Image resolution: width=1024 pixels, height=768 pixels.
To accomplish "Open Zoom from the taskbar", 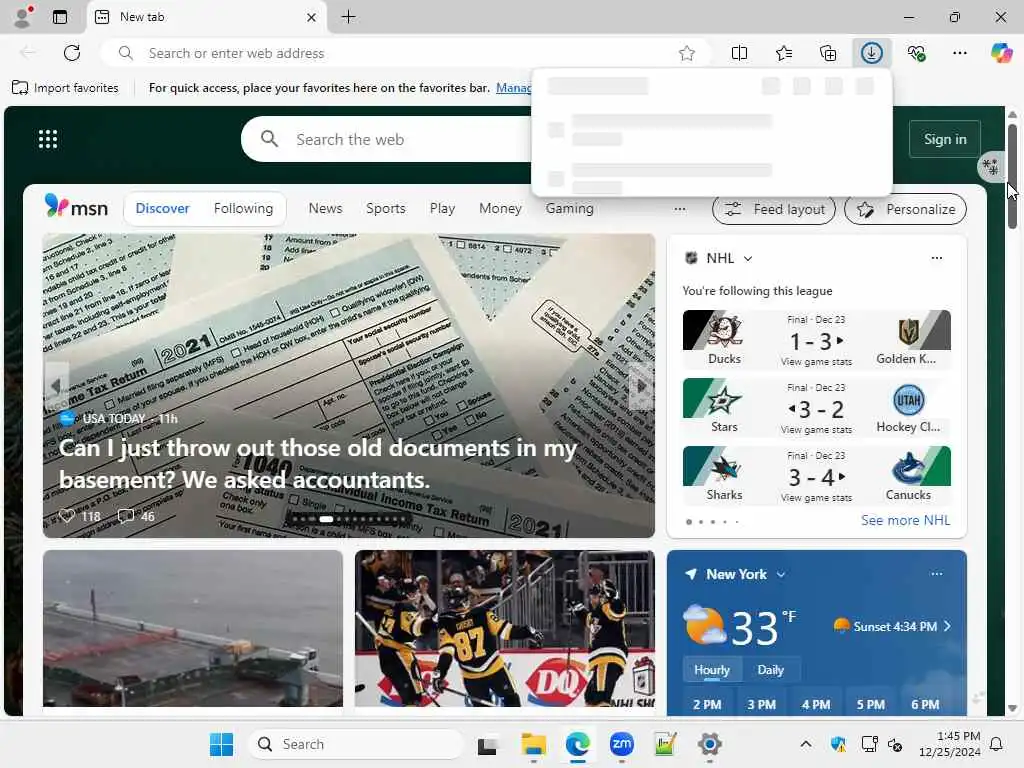I will click(621, 744).
